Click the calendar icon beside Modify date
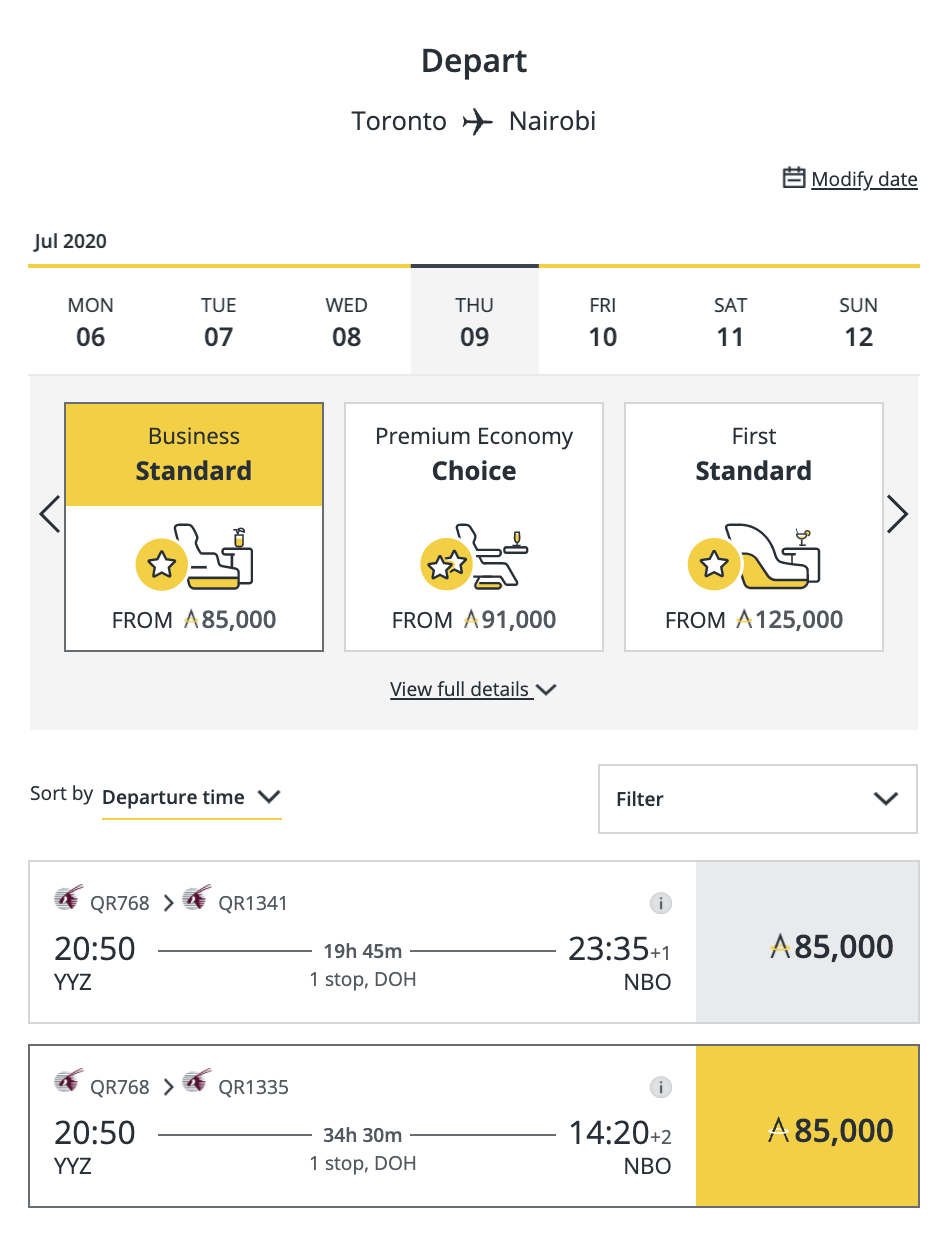 point(794,178)
